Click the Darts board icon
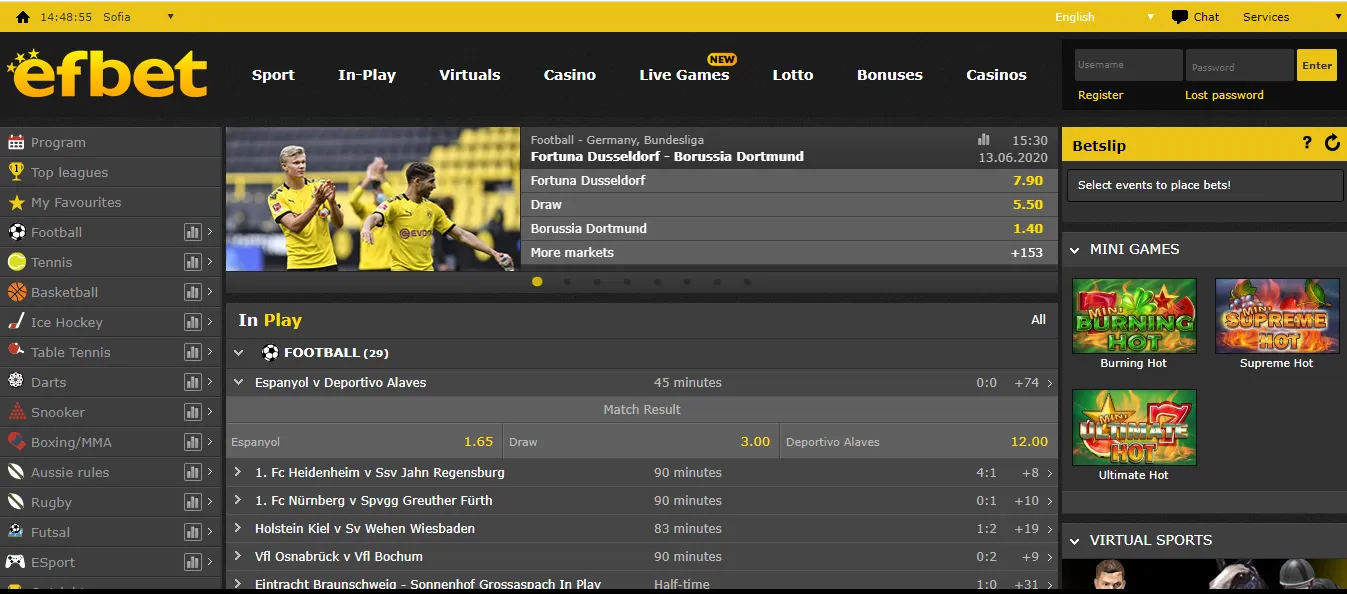Screen dimensions: 1347x594 tap(16, 381)
